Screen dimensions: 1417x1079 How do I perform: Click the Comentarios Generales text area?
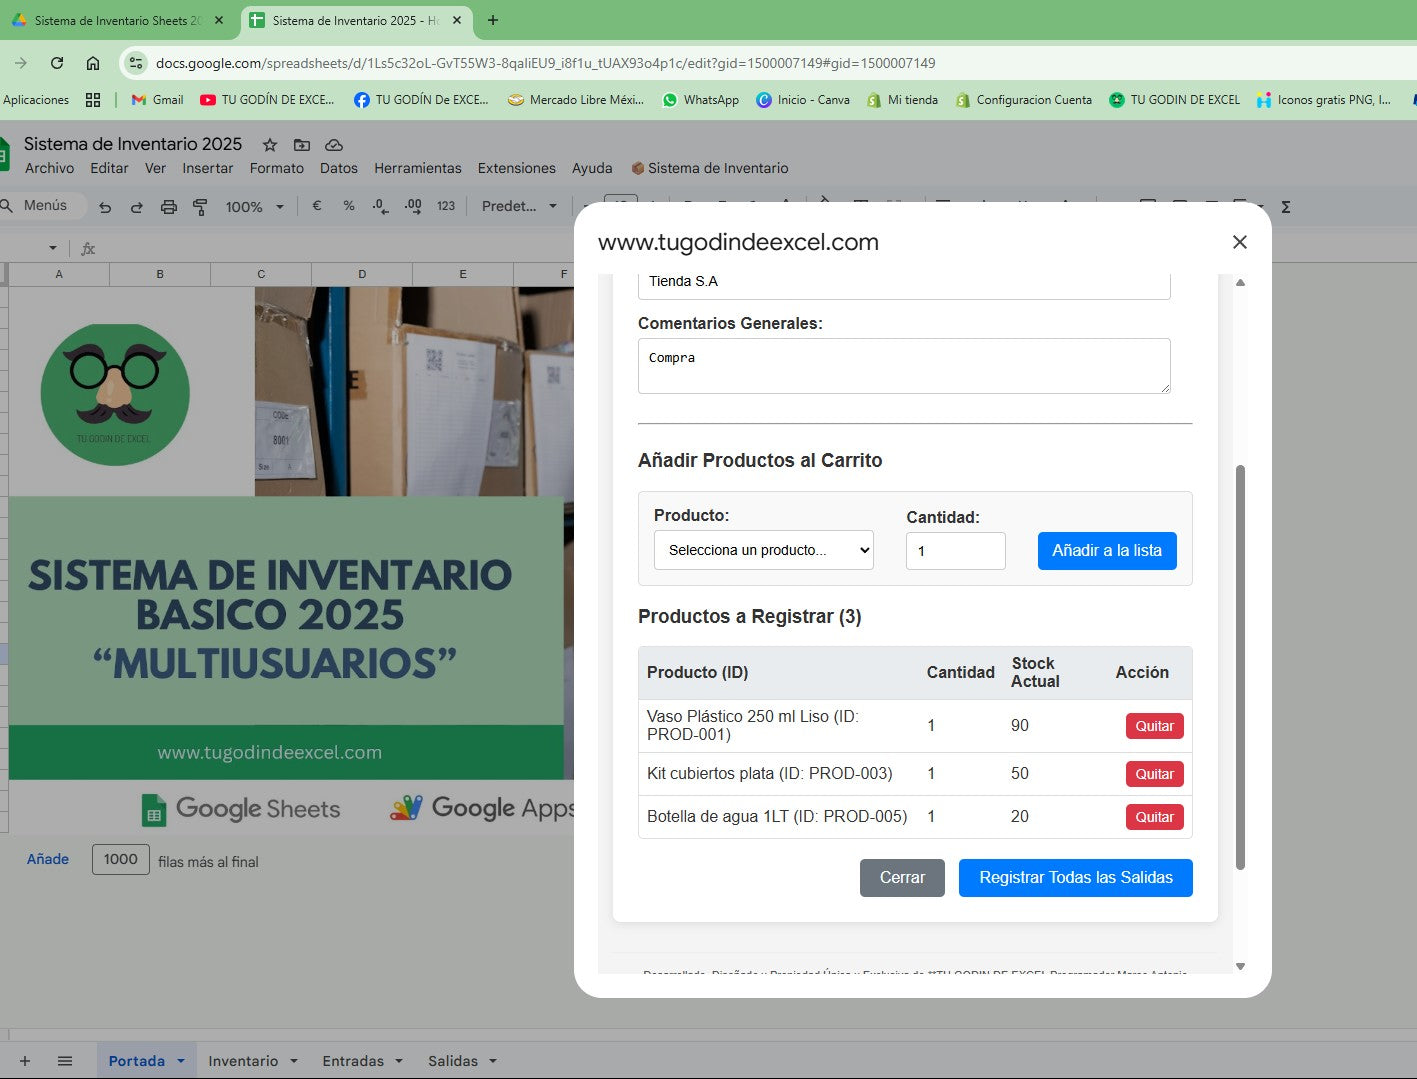tap(904, 366)
